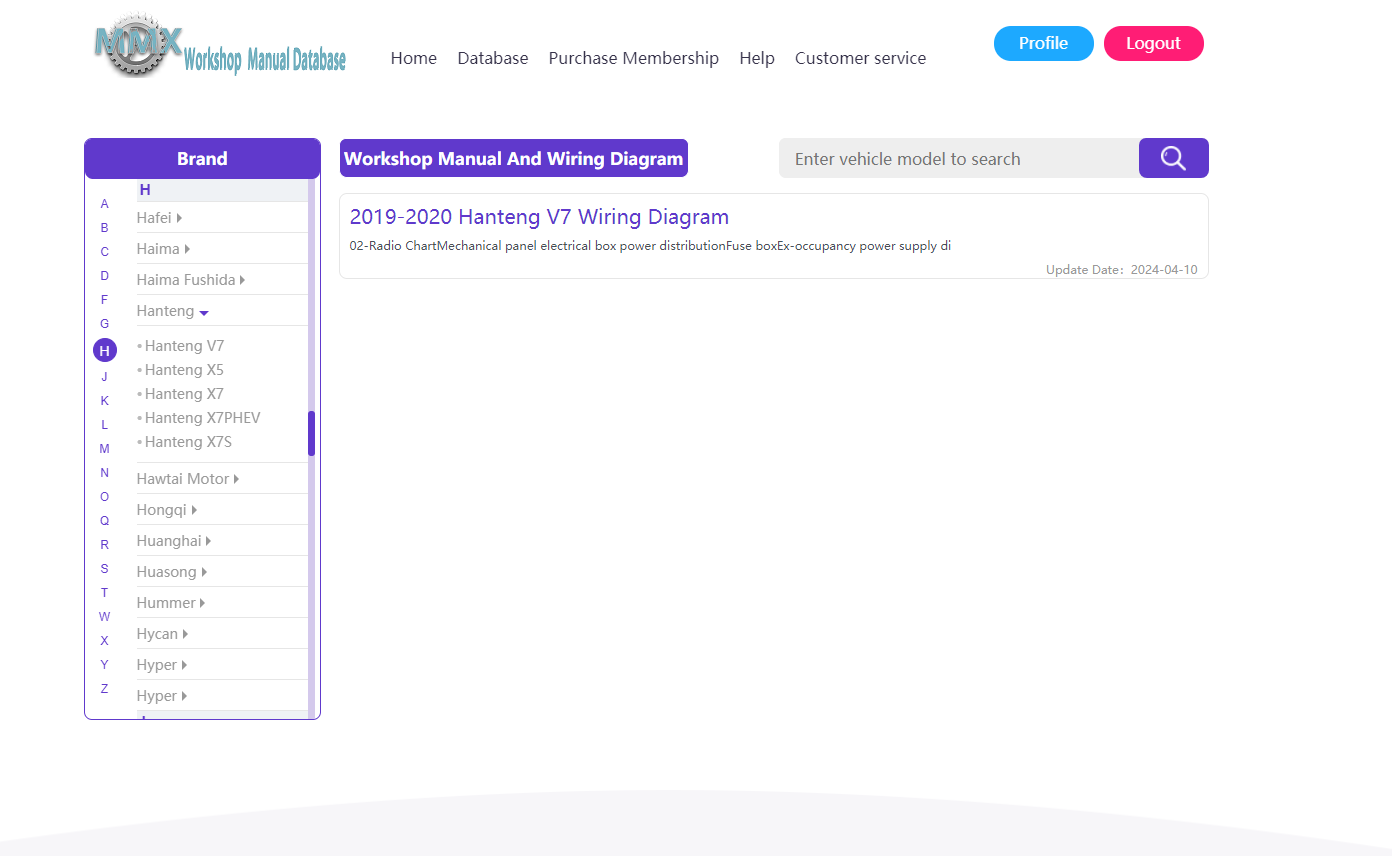The width and height of the screenshot is (1392, 856).
Task: Open Purchase Membership in the navigation
Action: click(634, 58)
